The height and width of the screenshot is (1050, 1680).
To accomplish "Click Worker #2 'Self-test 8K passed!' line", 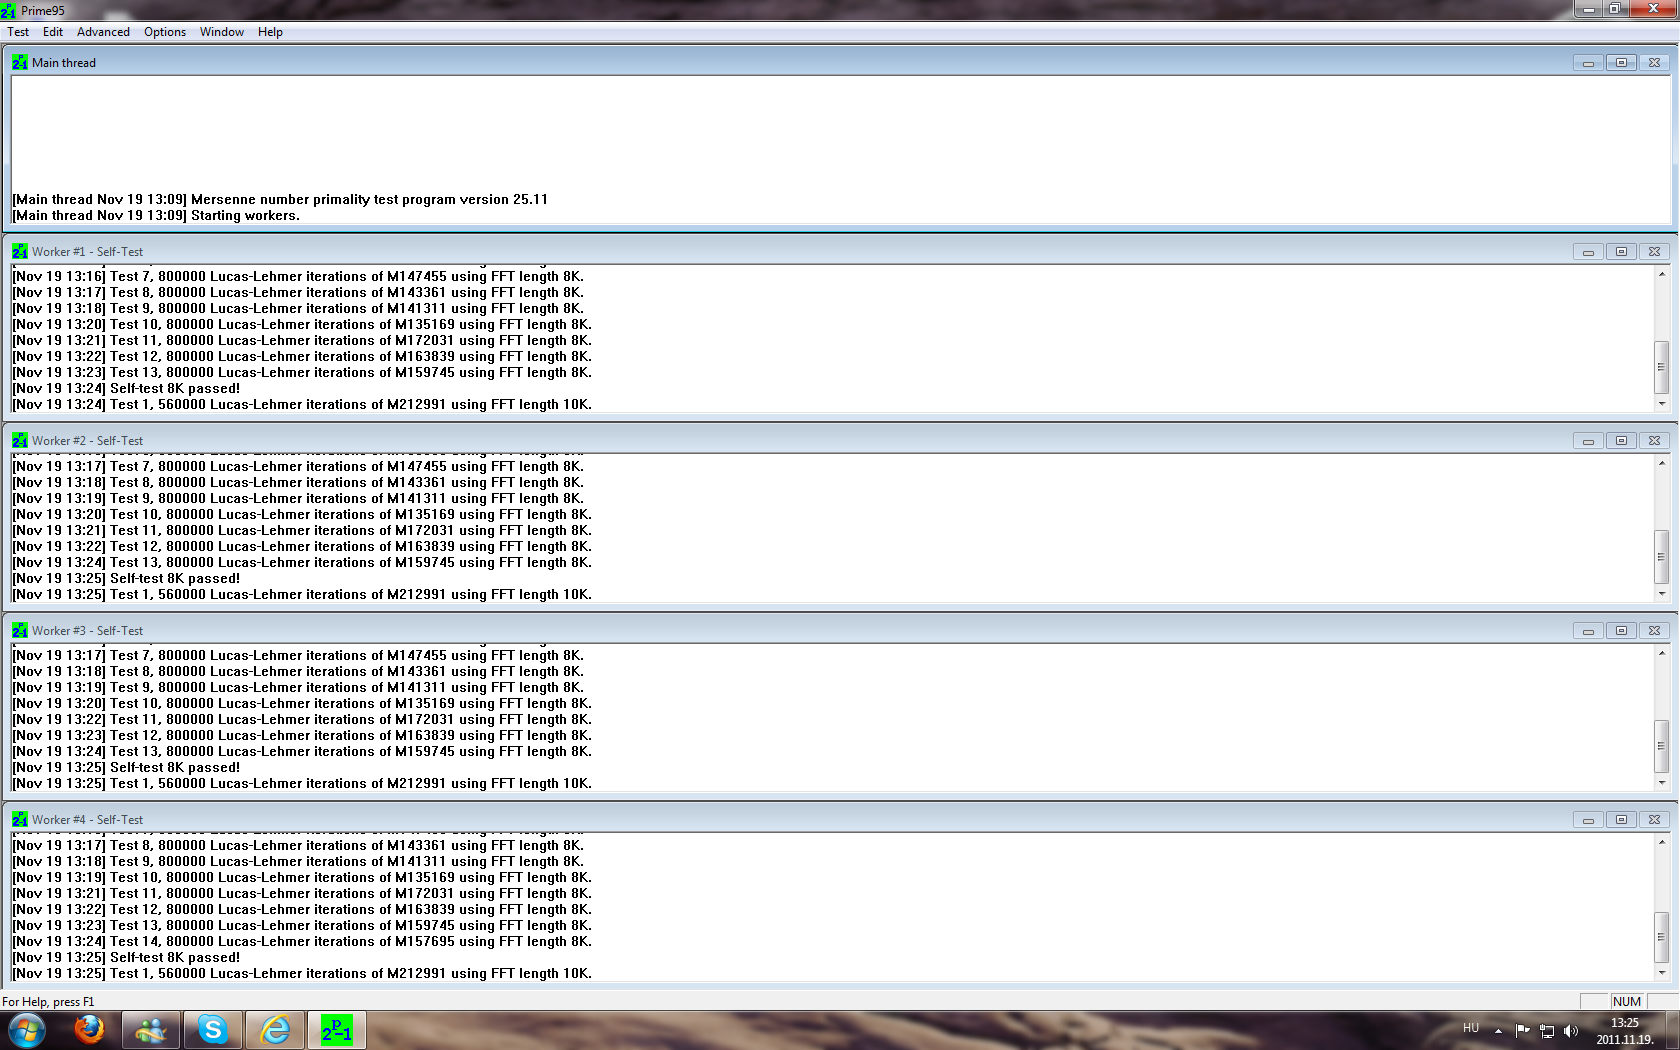I will [126, 578].
